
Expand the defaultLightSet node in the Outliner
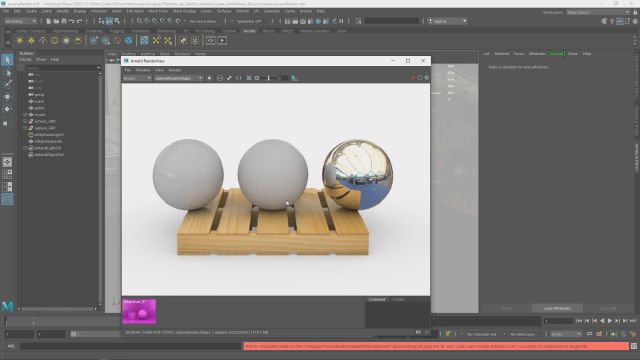[25, 148]
